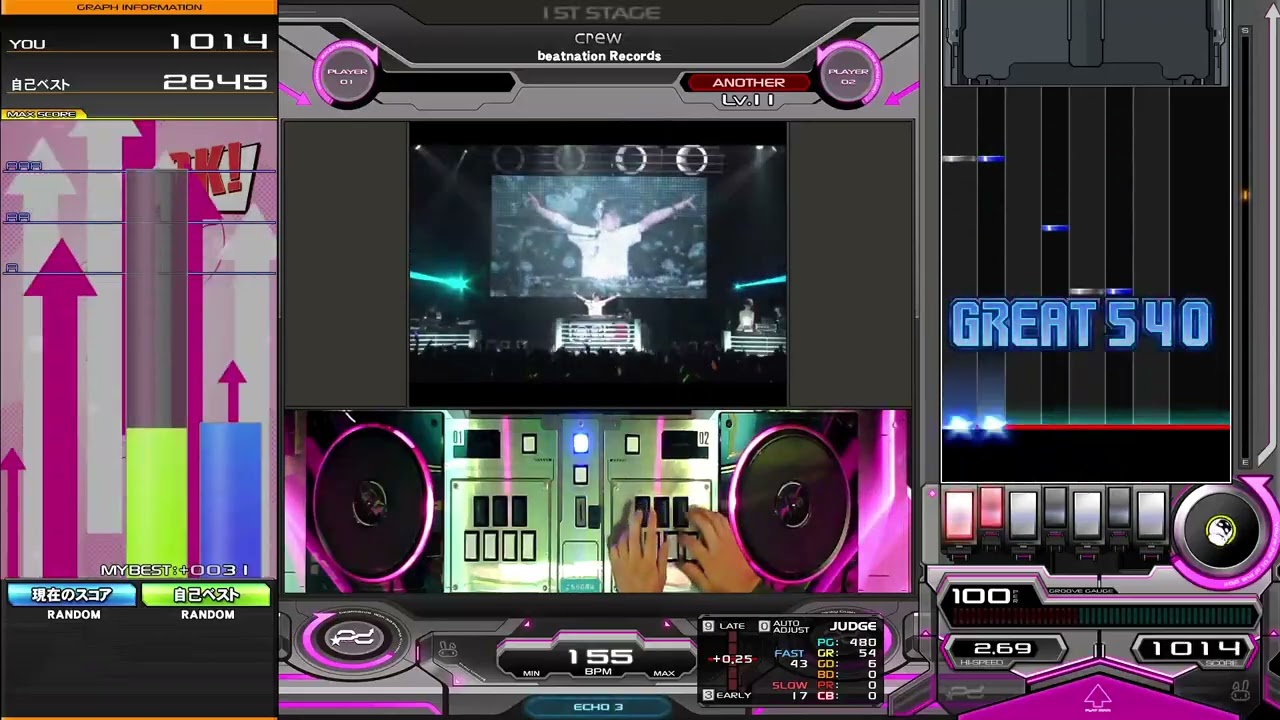
Task: Click the PLAYER 02 badge
Action: coord(848,76)
